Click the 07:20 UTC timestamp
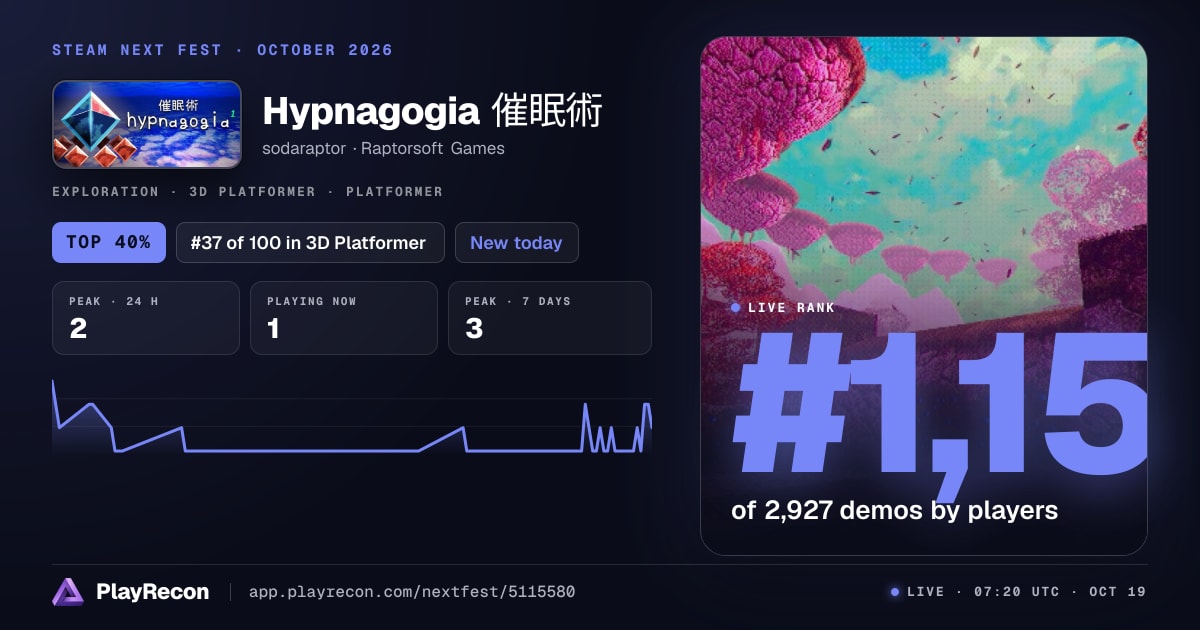The height and width of the screenshot is (630, 1200). [x=1016, y=592]
